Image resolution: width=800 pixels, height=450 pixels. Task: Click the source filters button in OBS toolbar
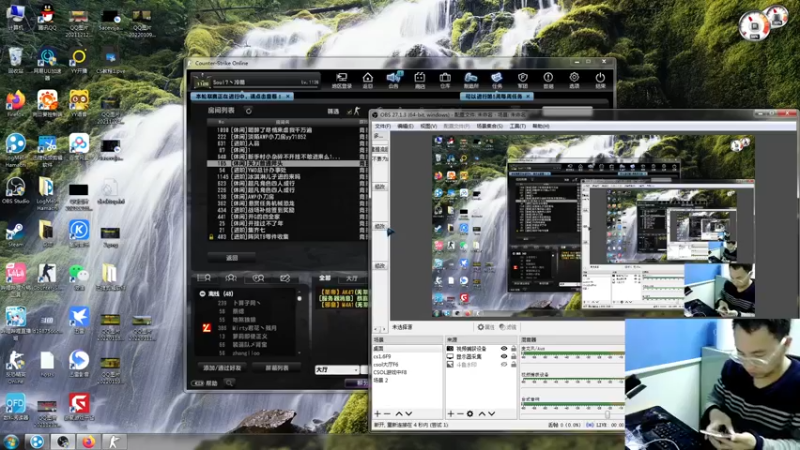point(508,327)
